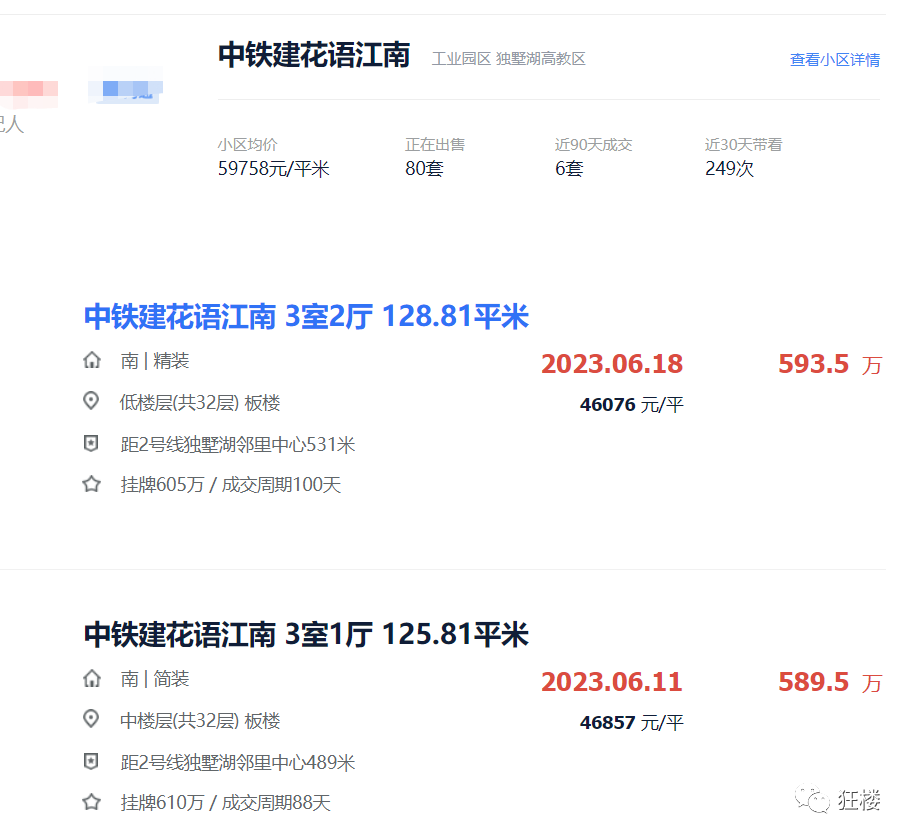Select the 59758元/平米 average price

click(273, 169)
